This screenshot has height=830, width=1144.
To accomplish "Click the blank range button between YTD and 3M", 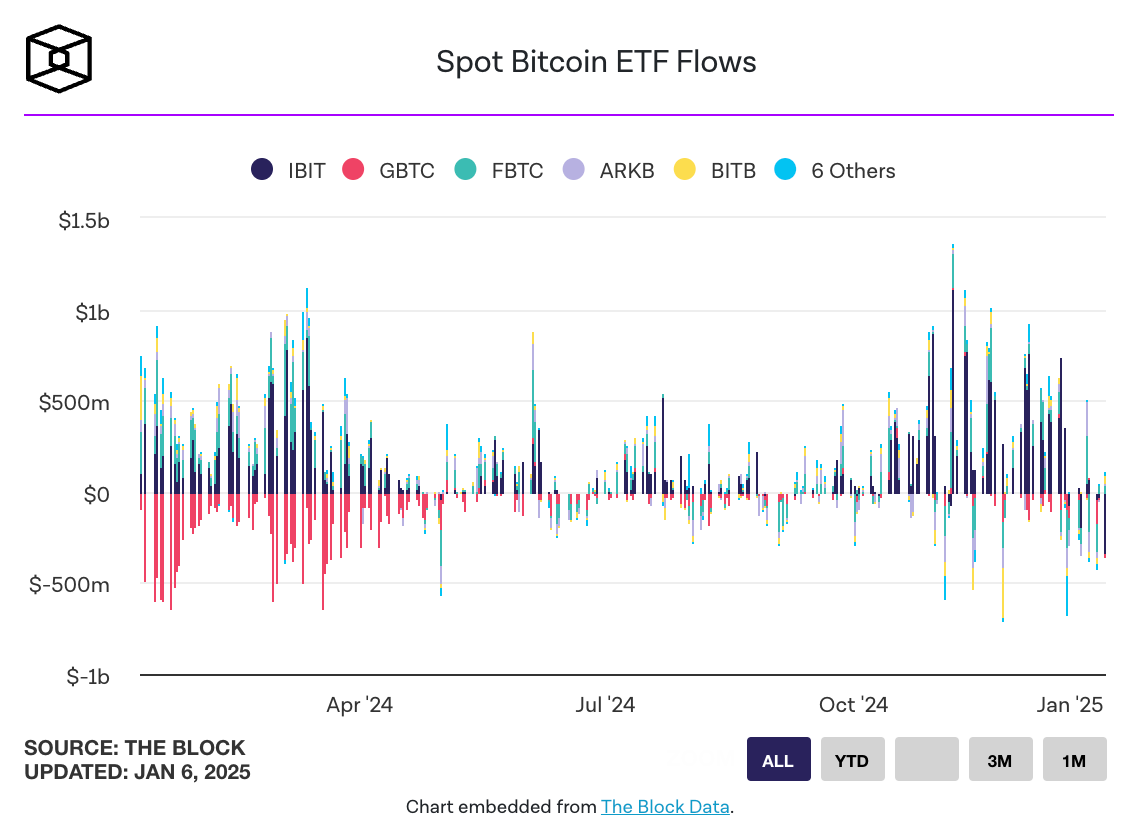I will [926, 759].
